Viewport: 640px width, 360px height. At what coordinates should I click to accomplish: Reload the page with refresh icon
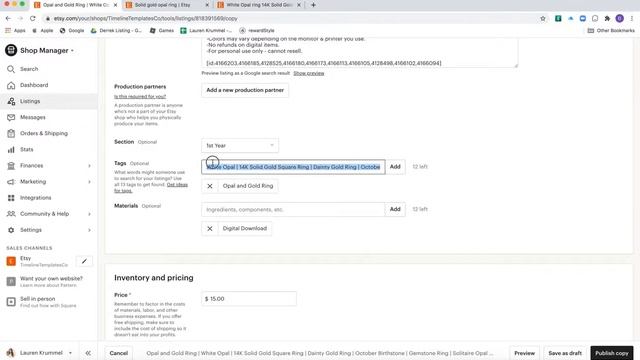(33, 18)
